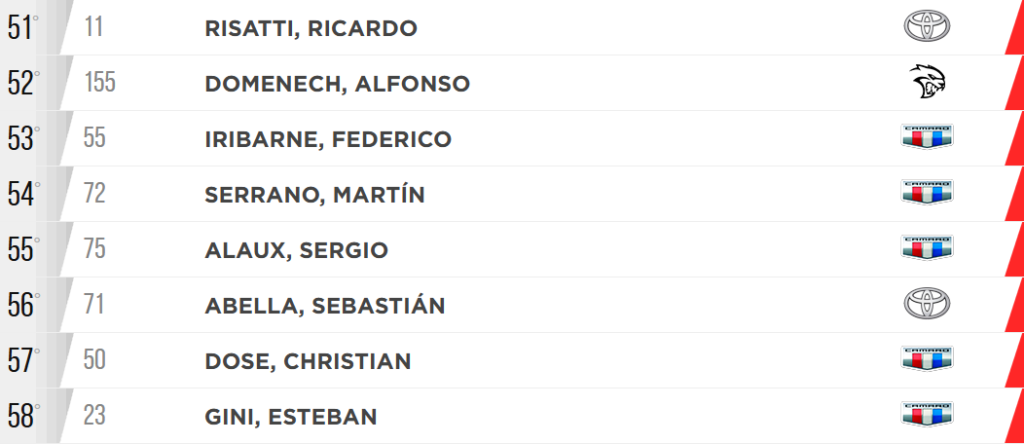Viewport: 1024px width, 444px height.
Task: Click the Camaro badge in Serrano's row
Action: pyautogui.click(x=927, y=193)
